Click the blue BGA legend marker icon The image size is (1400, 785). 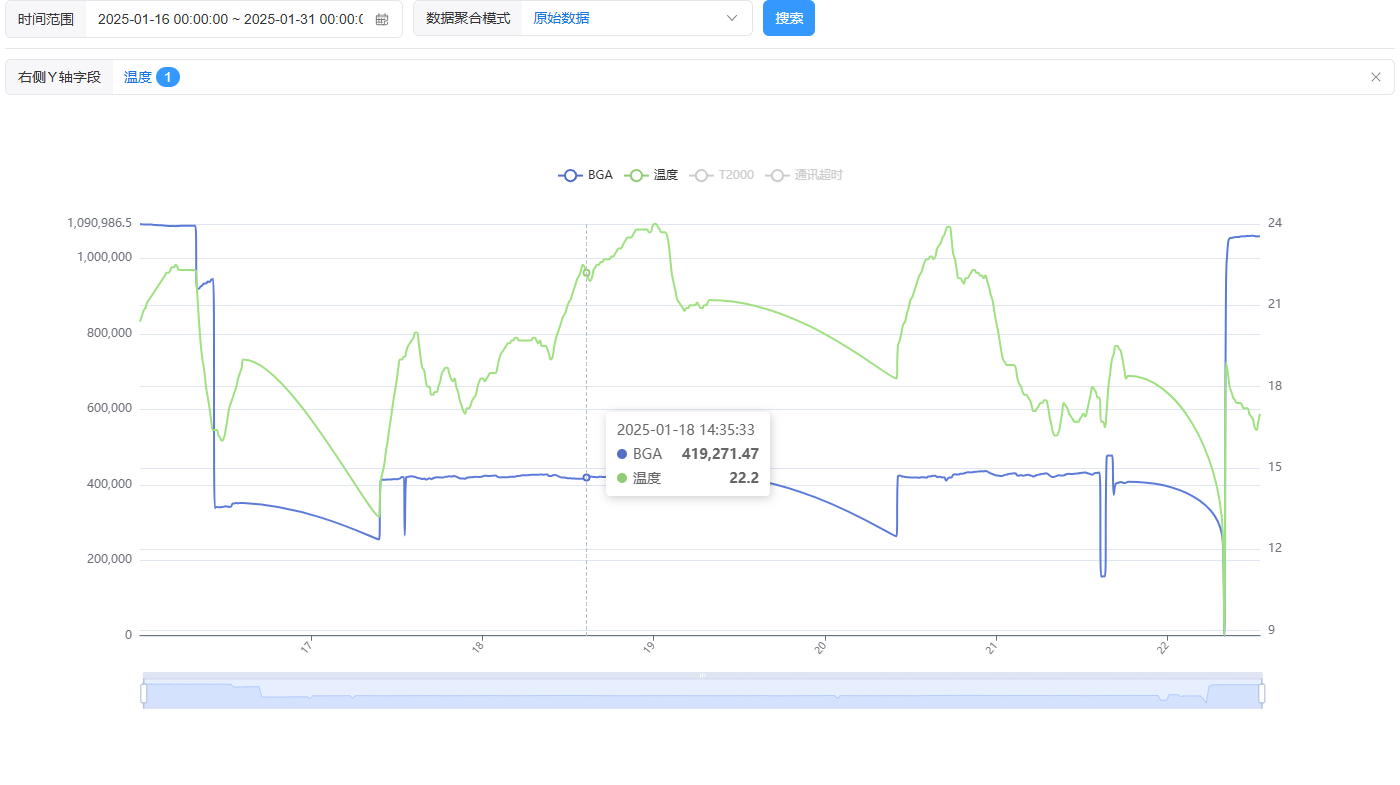click(570, 175)
